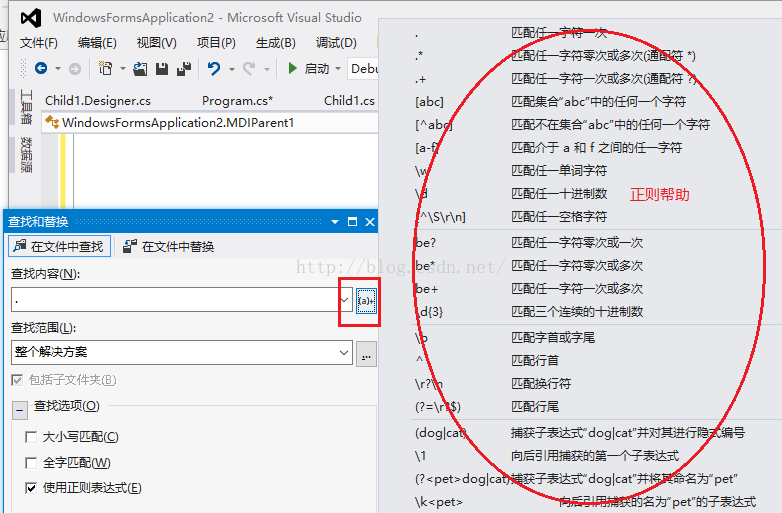
Task: Open the Data Sources (数据源) side tab
Action: [26, 155]
